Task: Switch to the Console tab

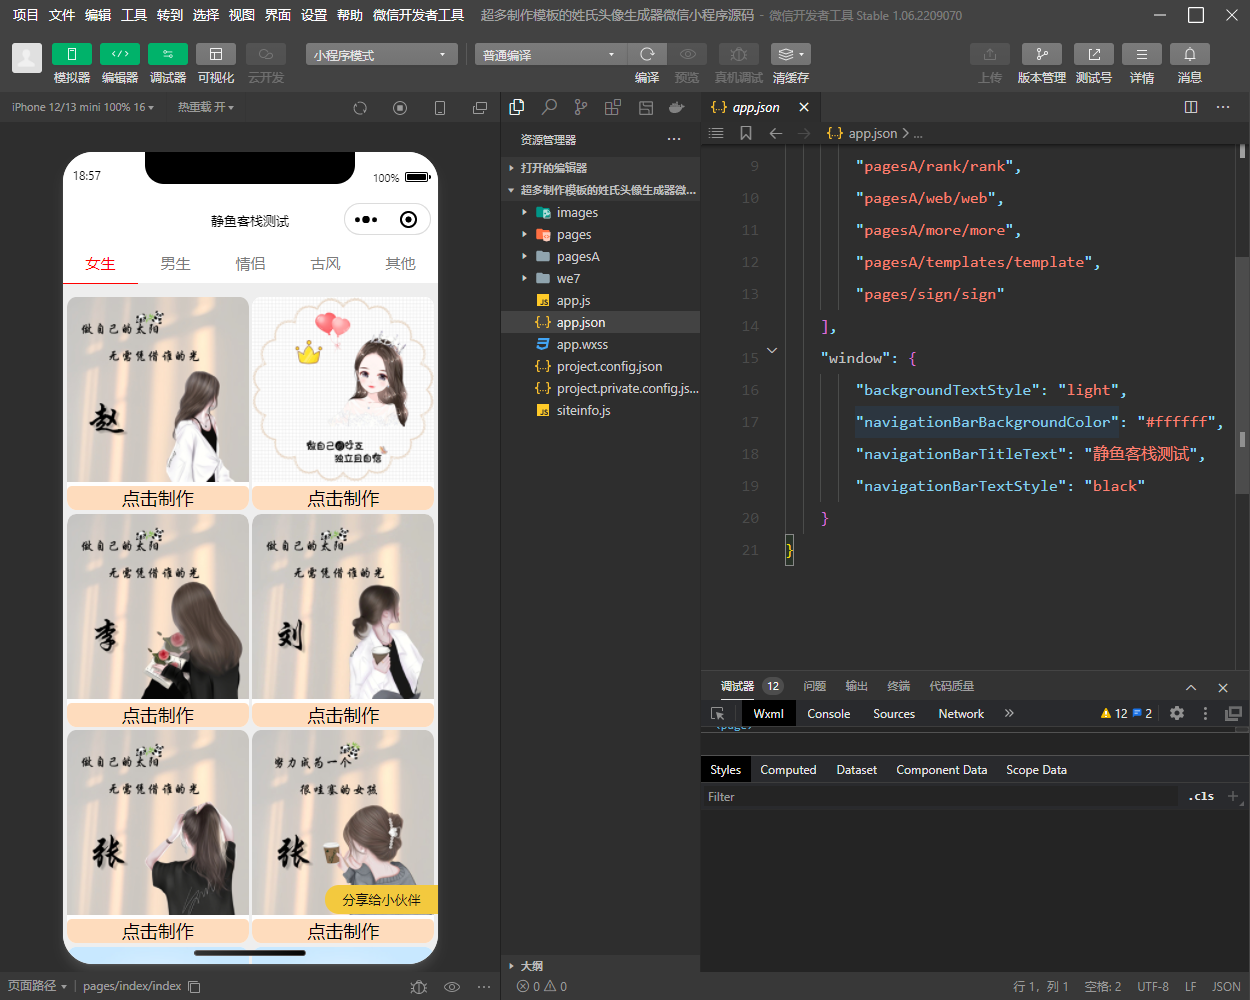Action: (x=828, y=714)
